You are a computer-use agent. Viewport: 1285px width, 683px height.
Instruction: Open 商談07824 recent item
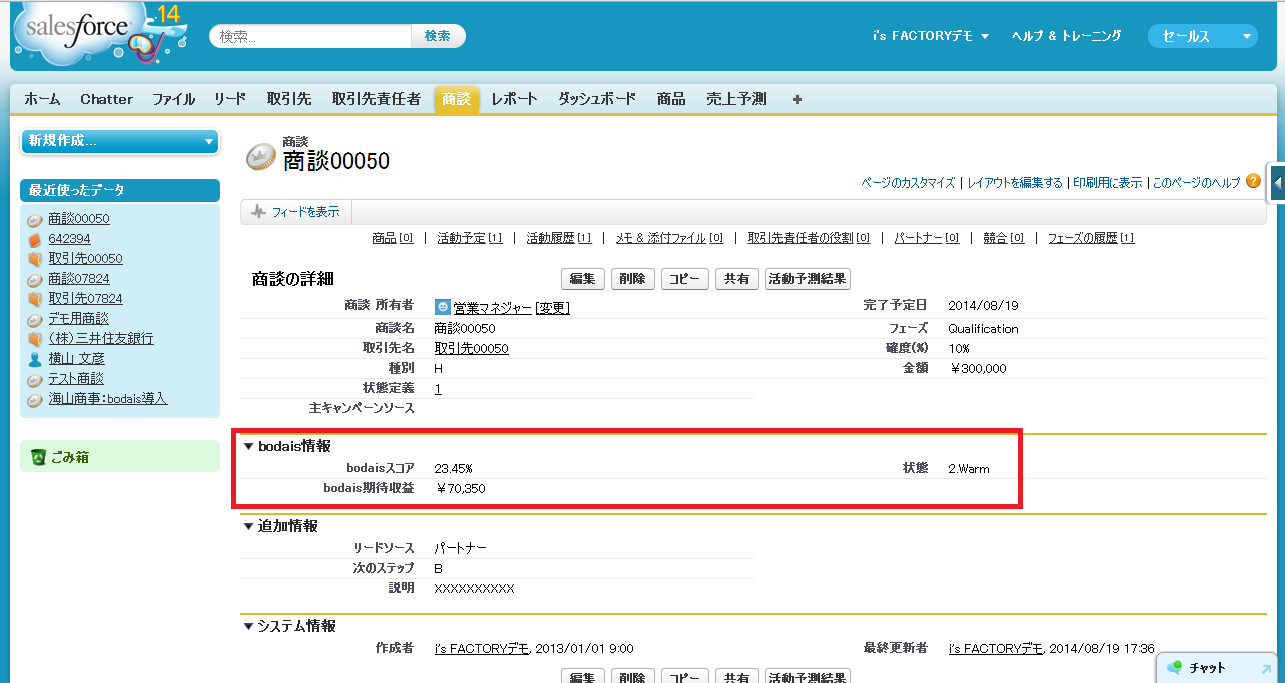coord(79,279)
